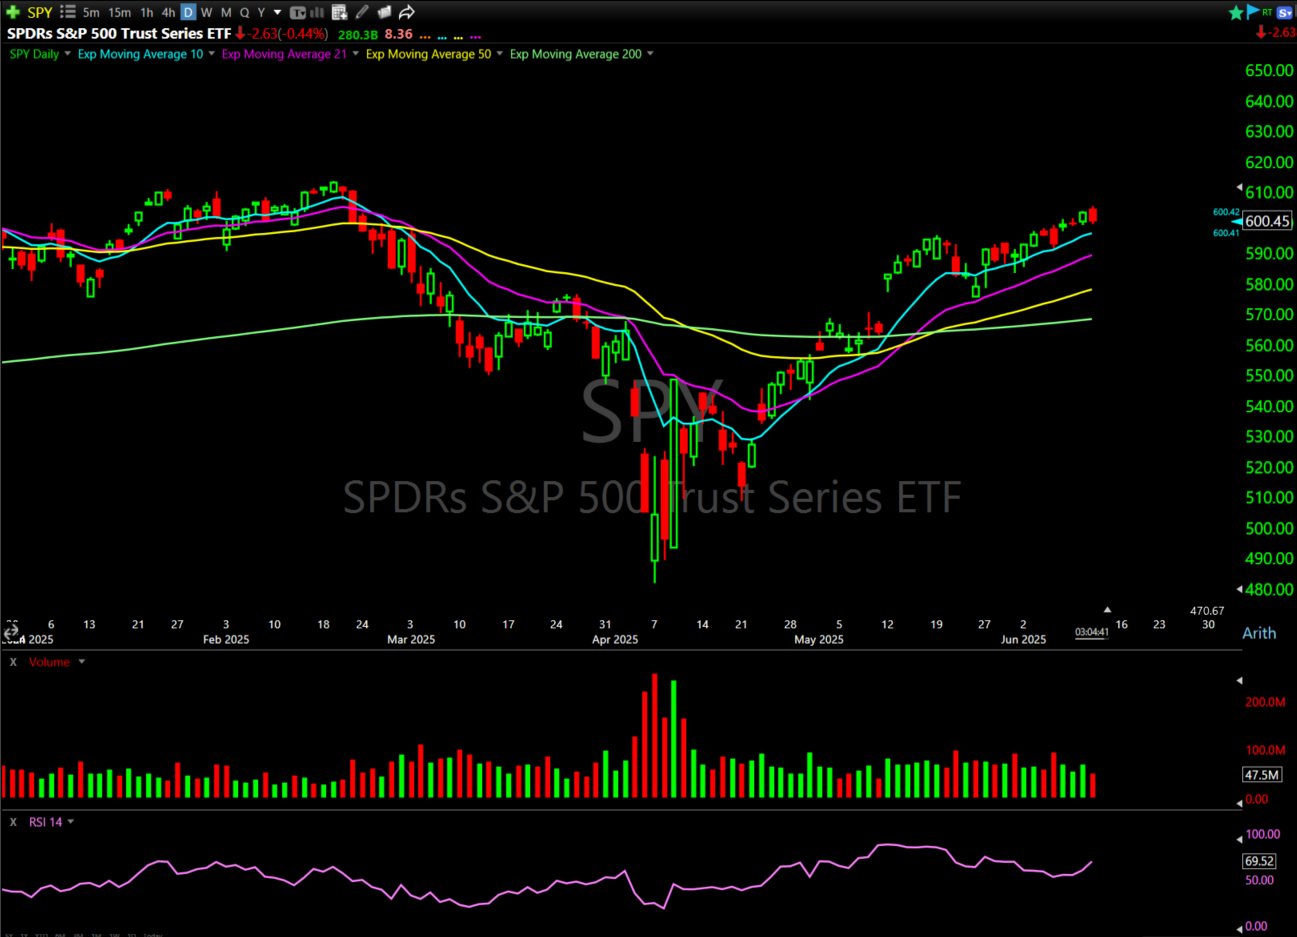Switch to the 15m timeframe
1297x937 pixels.
pos(119,12)
